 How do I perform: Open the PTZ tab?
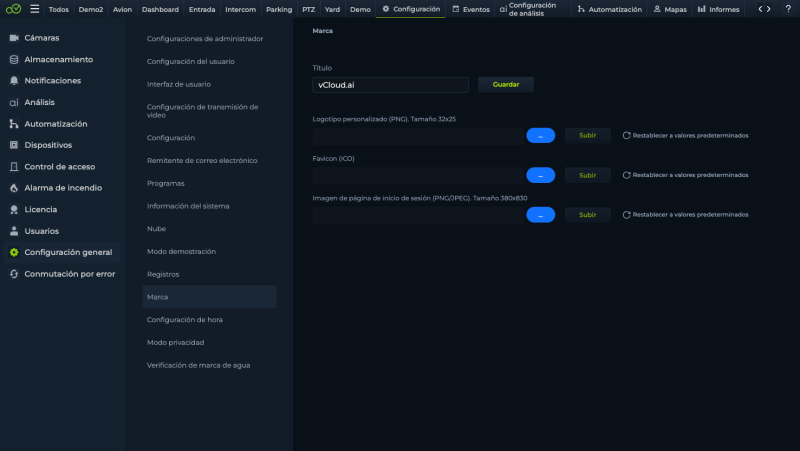click(x=309, y=9)
